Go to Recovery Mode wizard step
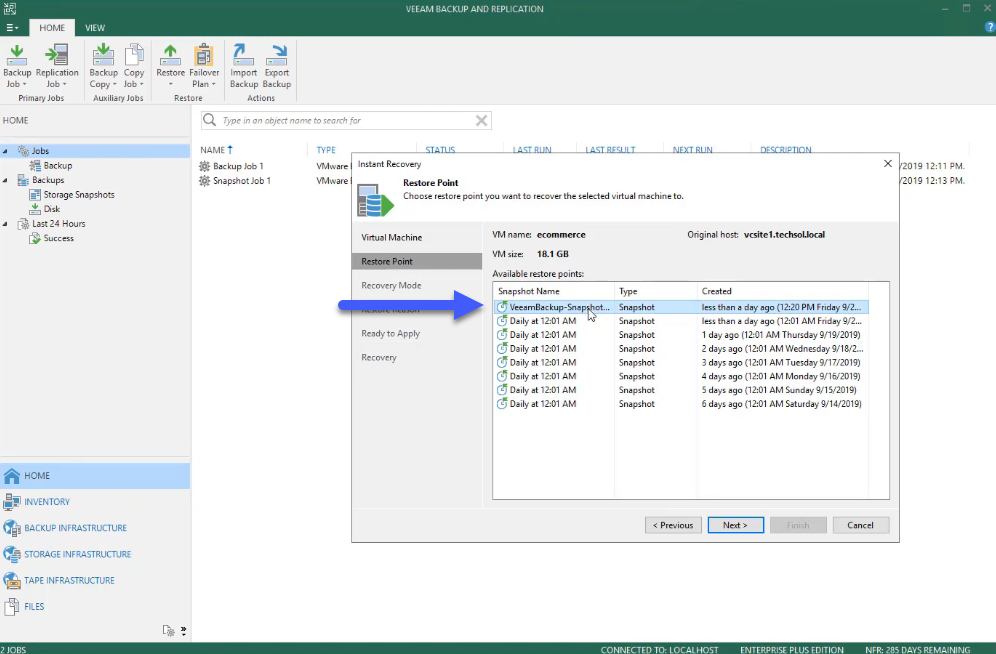This screenshot has height=654, width=996. 391,286
